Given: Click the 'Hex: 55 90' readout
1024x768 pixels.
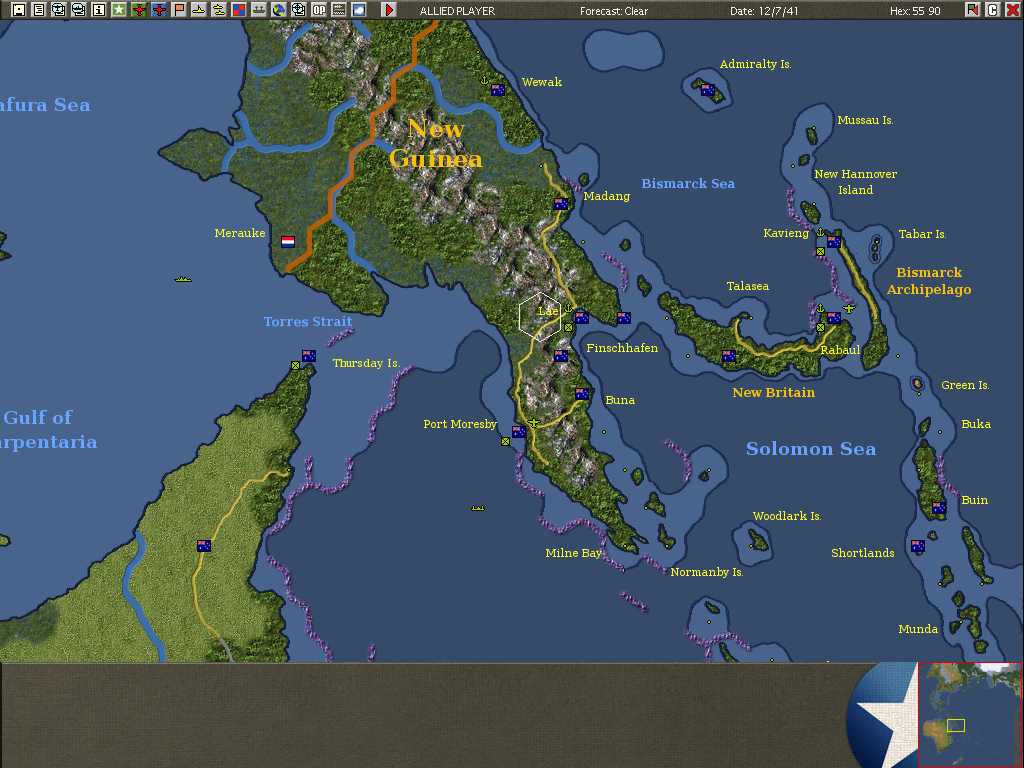Looking at the screenshot, I should click(915, 11).
